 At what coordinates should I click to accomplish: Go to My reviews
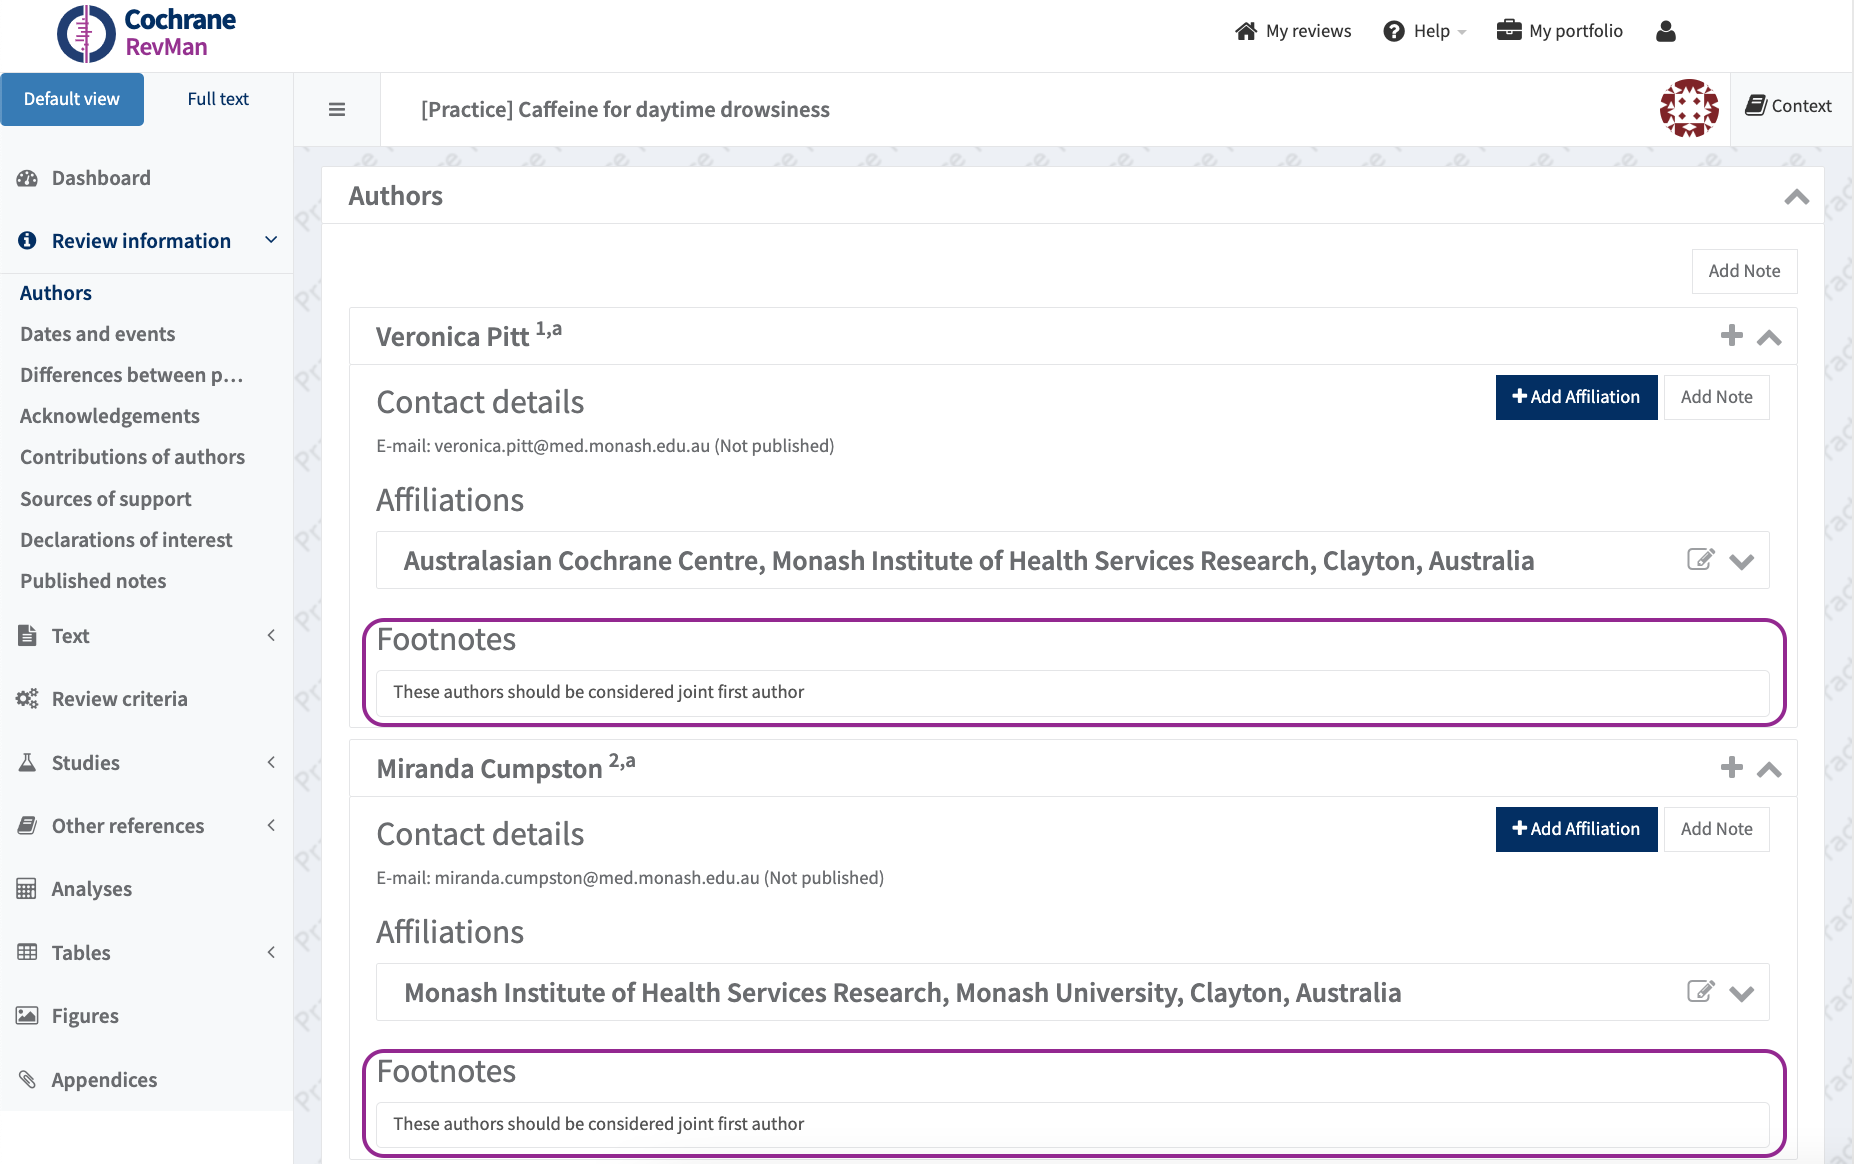click(1293, 31)
